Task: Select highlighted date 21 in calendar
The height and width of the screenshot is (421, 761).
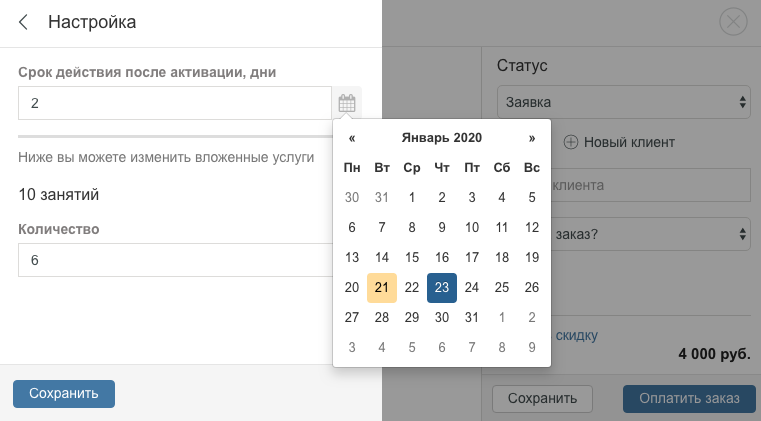Action: point(382,287)
